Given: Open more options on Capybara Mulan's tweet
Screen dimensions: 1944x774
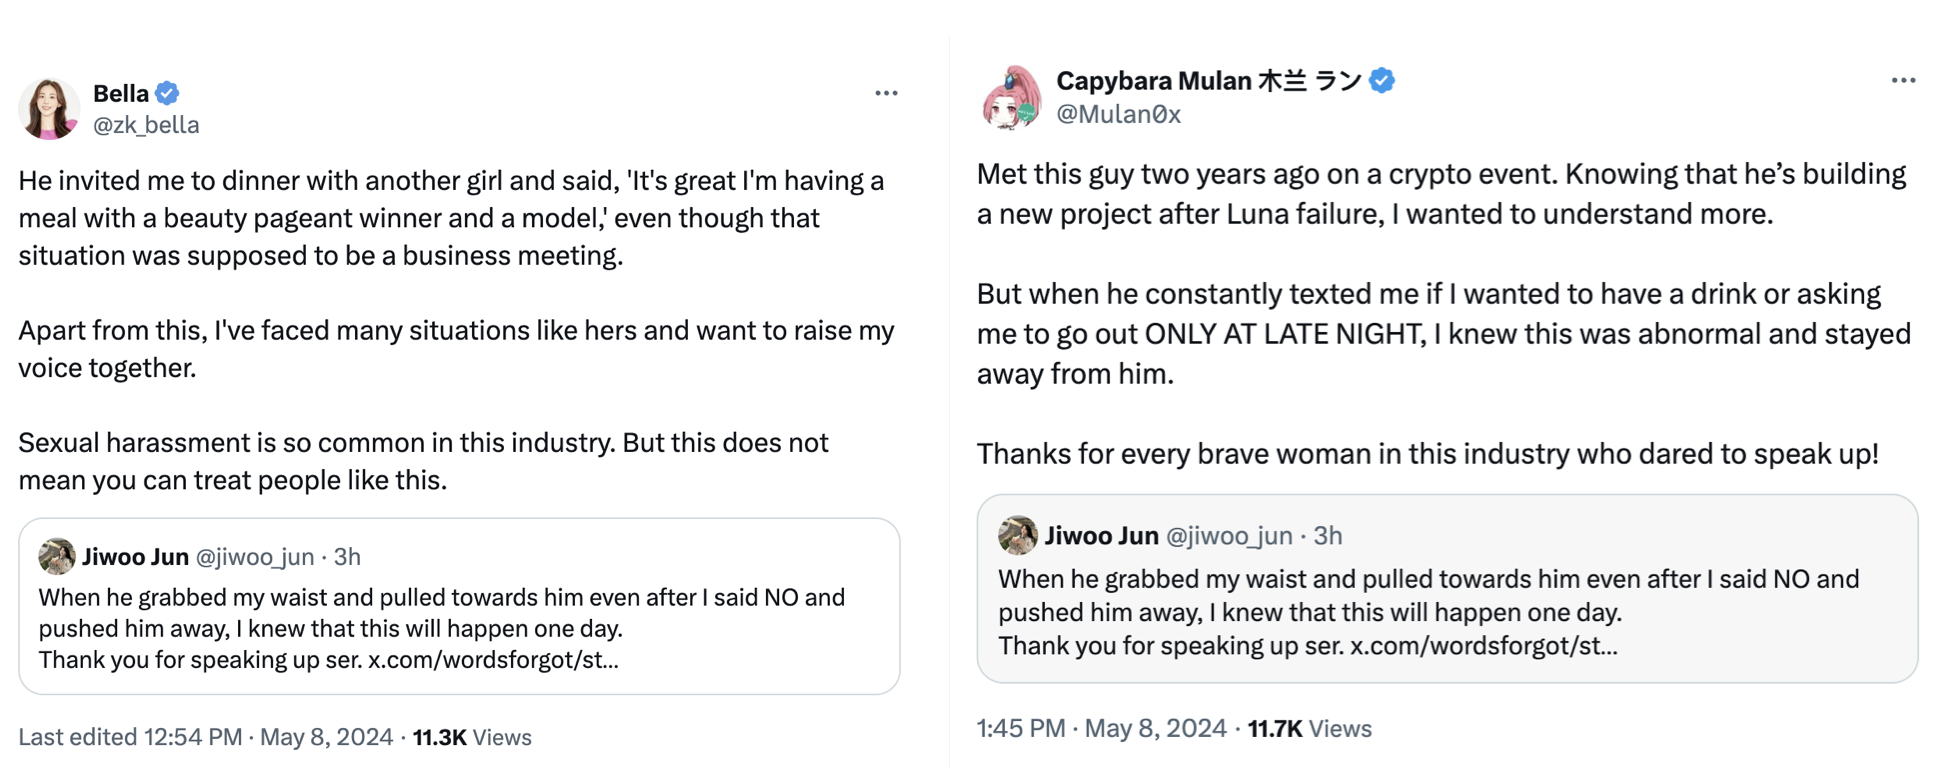Looking at the screenshot, I should [1903, 80].
